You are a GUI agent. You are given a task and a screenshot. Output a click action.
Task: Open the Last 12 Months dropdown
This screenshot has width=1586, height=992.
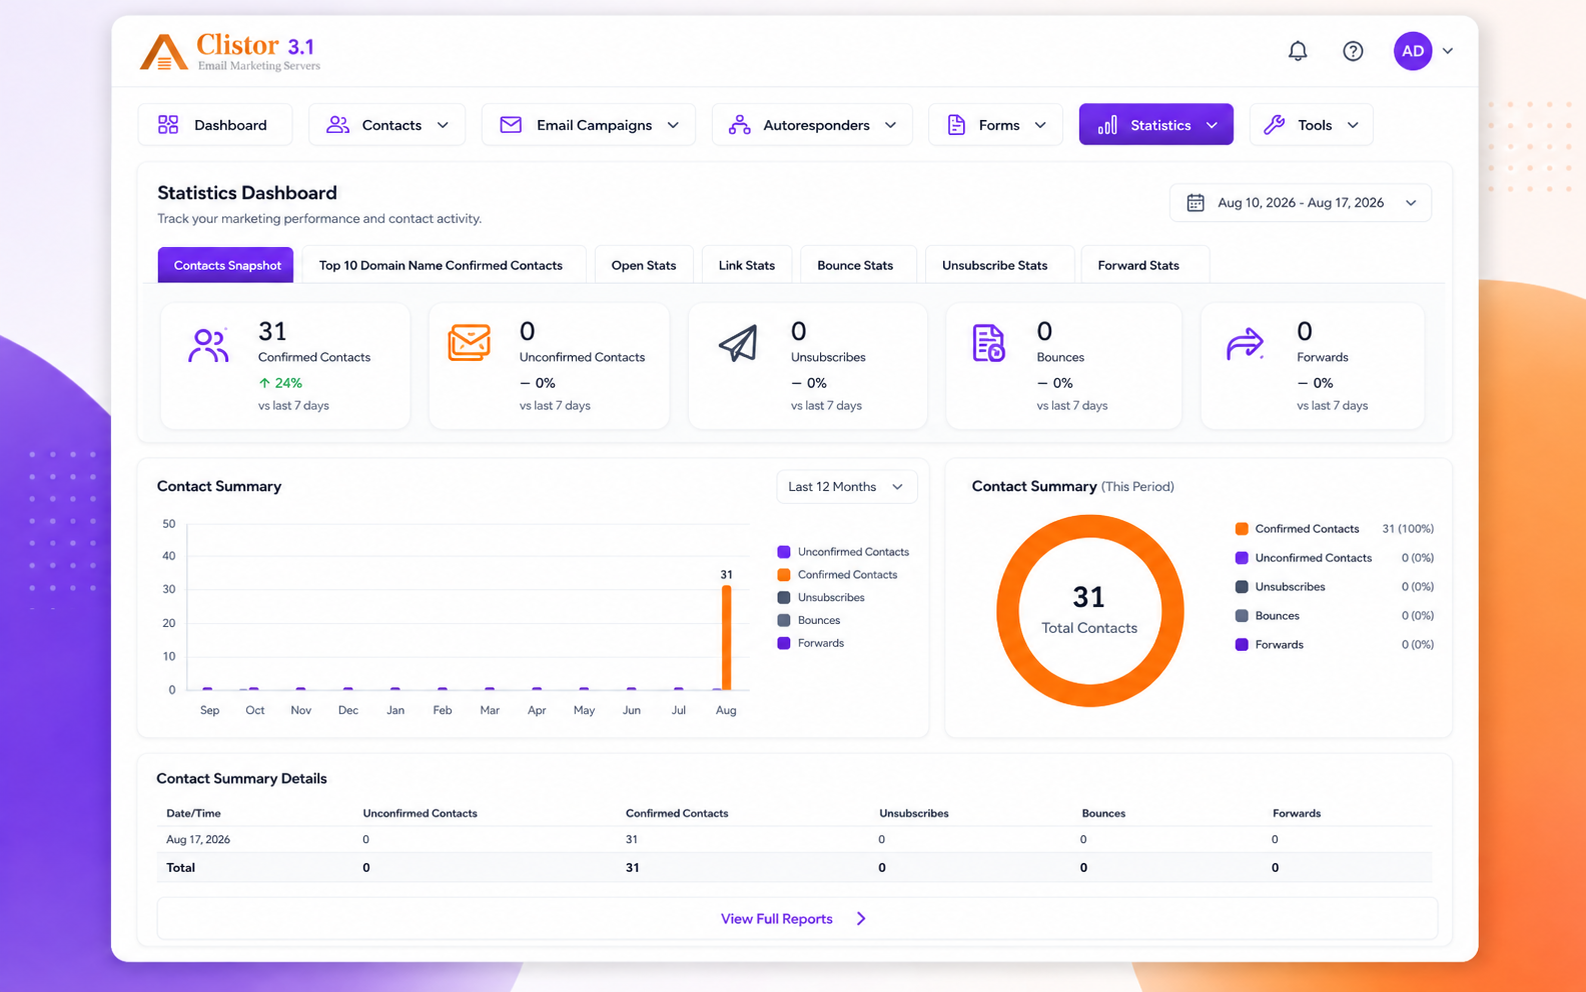click(x=846, y=487)
